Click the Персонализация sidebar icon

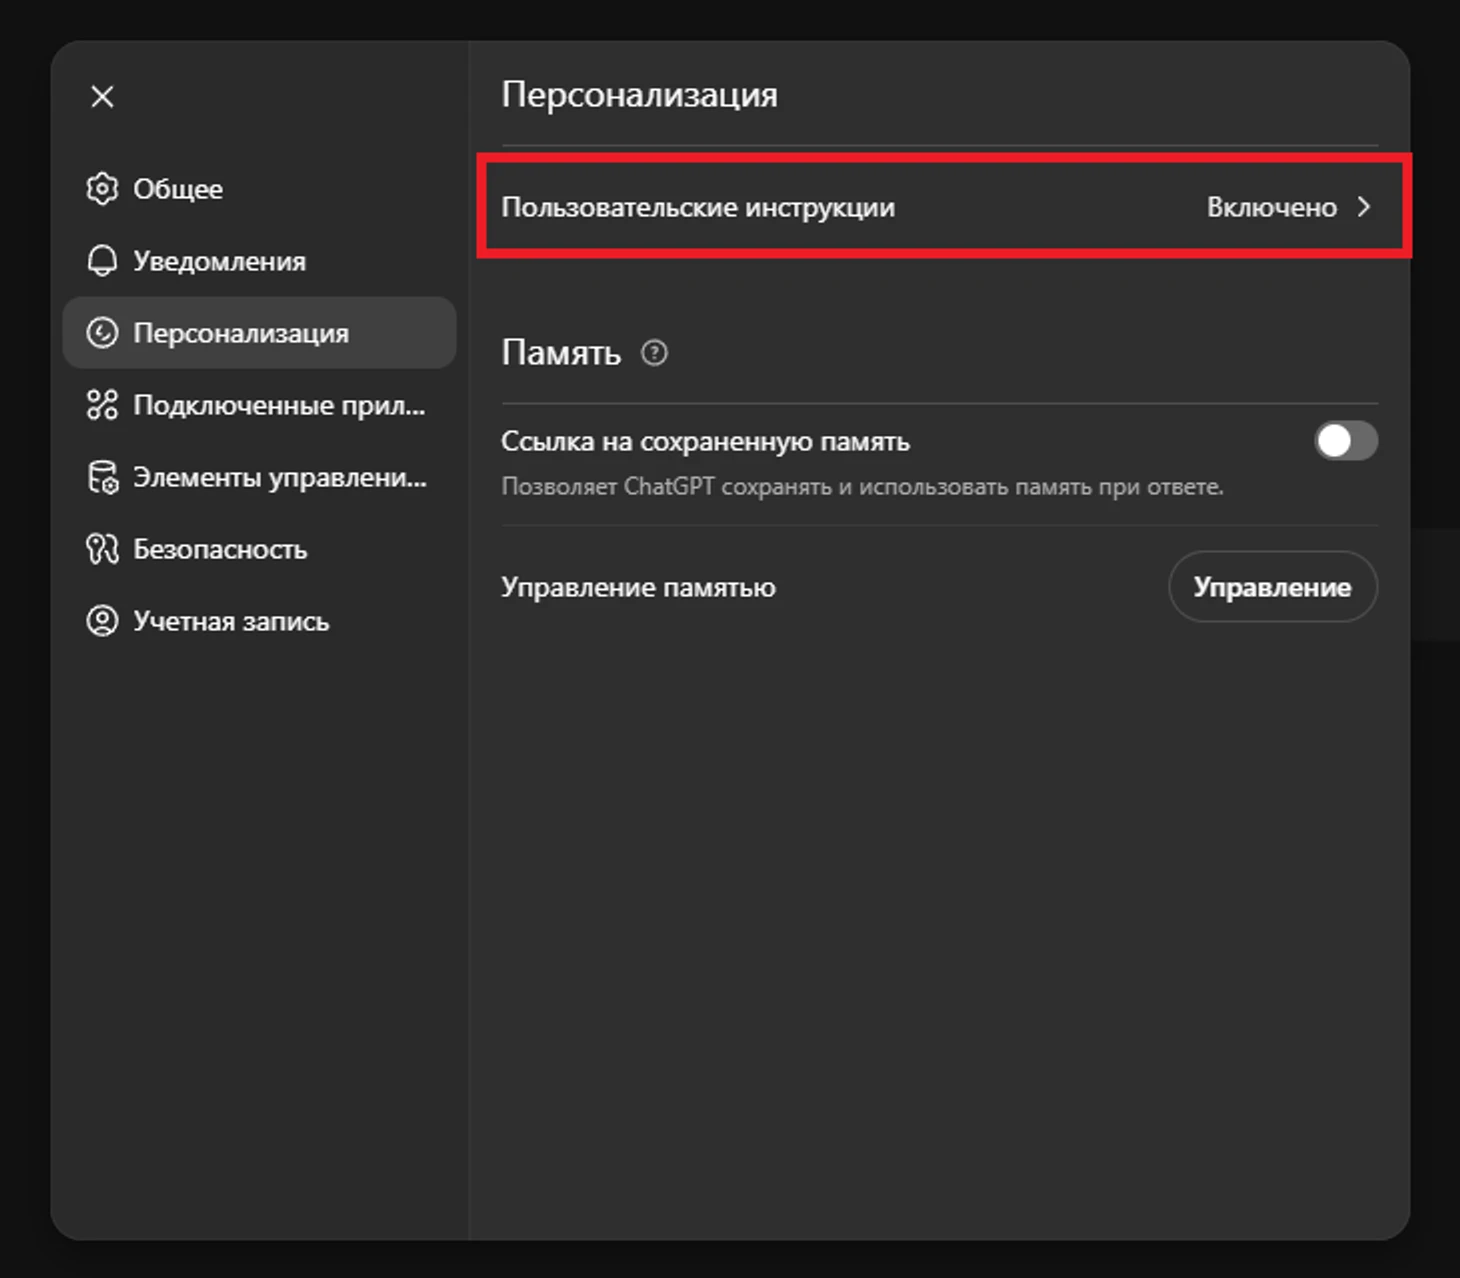tap(102, 333)
